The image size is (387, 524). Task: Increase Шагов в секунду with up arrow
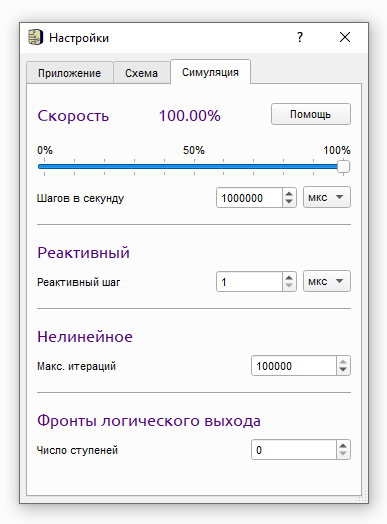[289, 193]
